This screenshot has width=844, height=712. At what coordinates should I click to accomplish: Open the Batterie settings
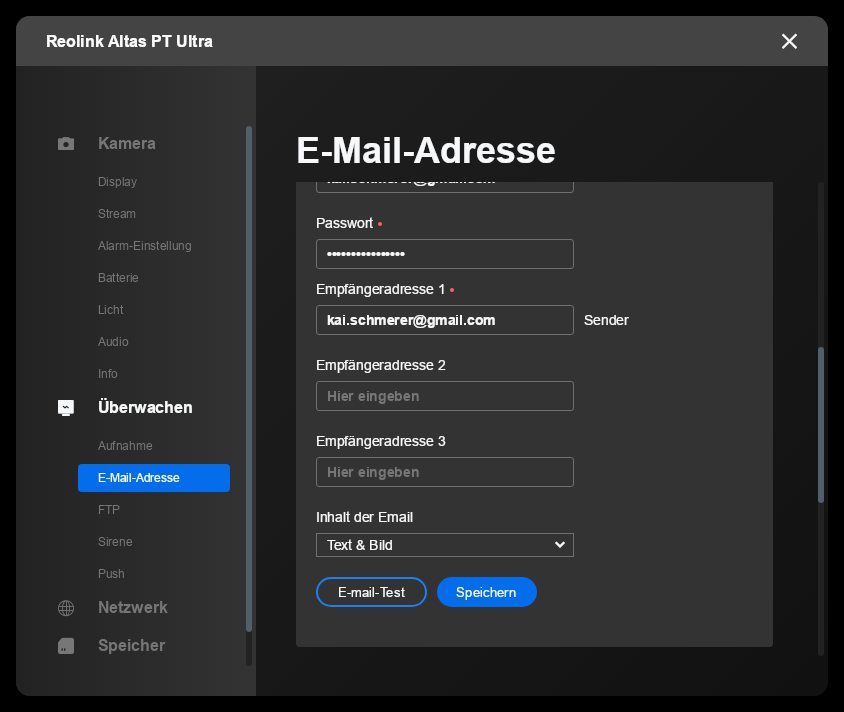coord(118,278)
